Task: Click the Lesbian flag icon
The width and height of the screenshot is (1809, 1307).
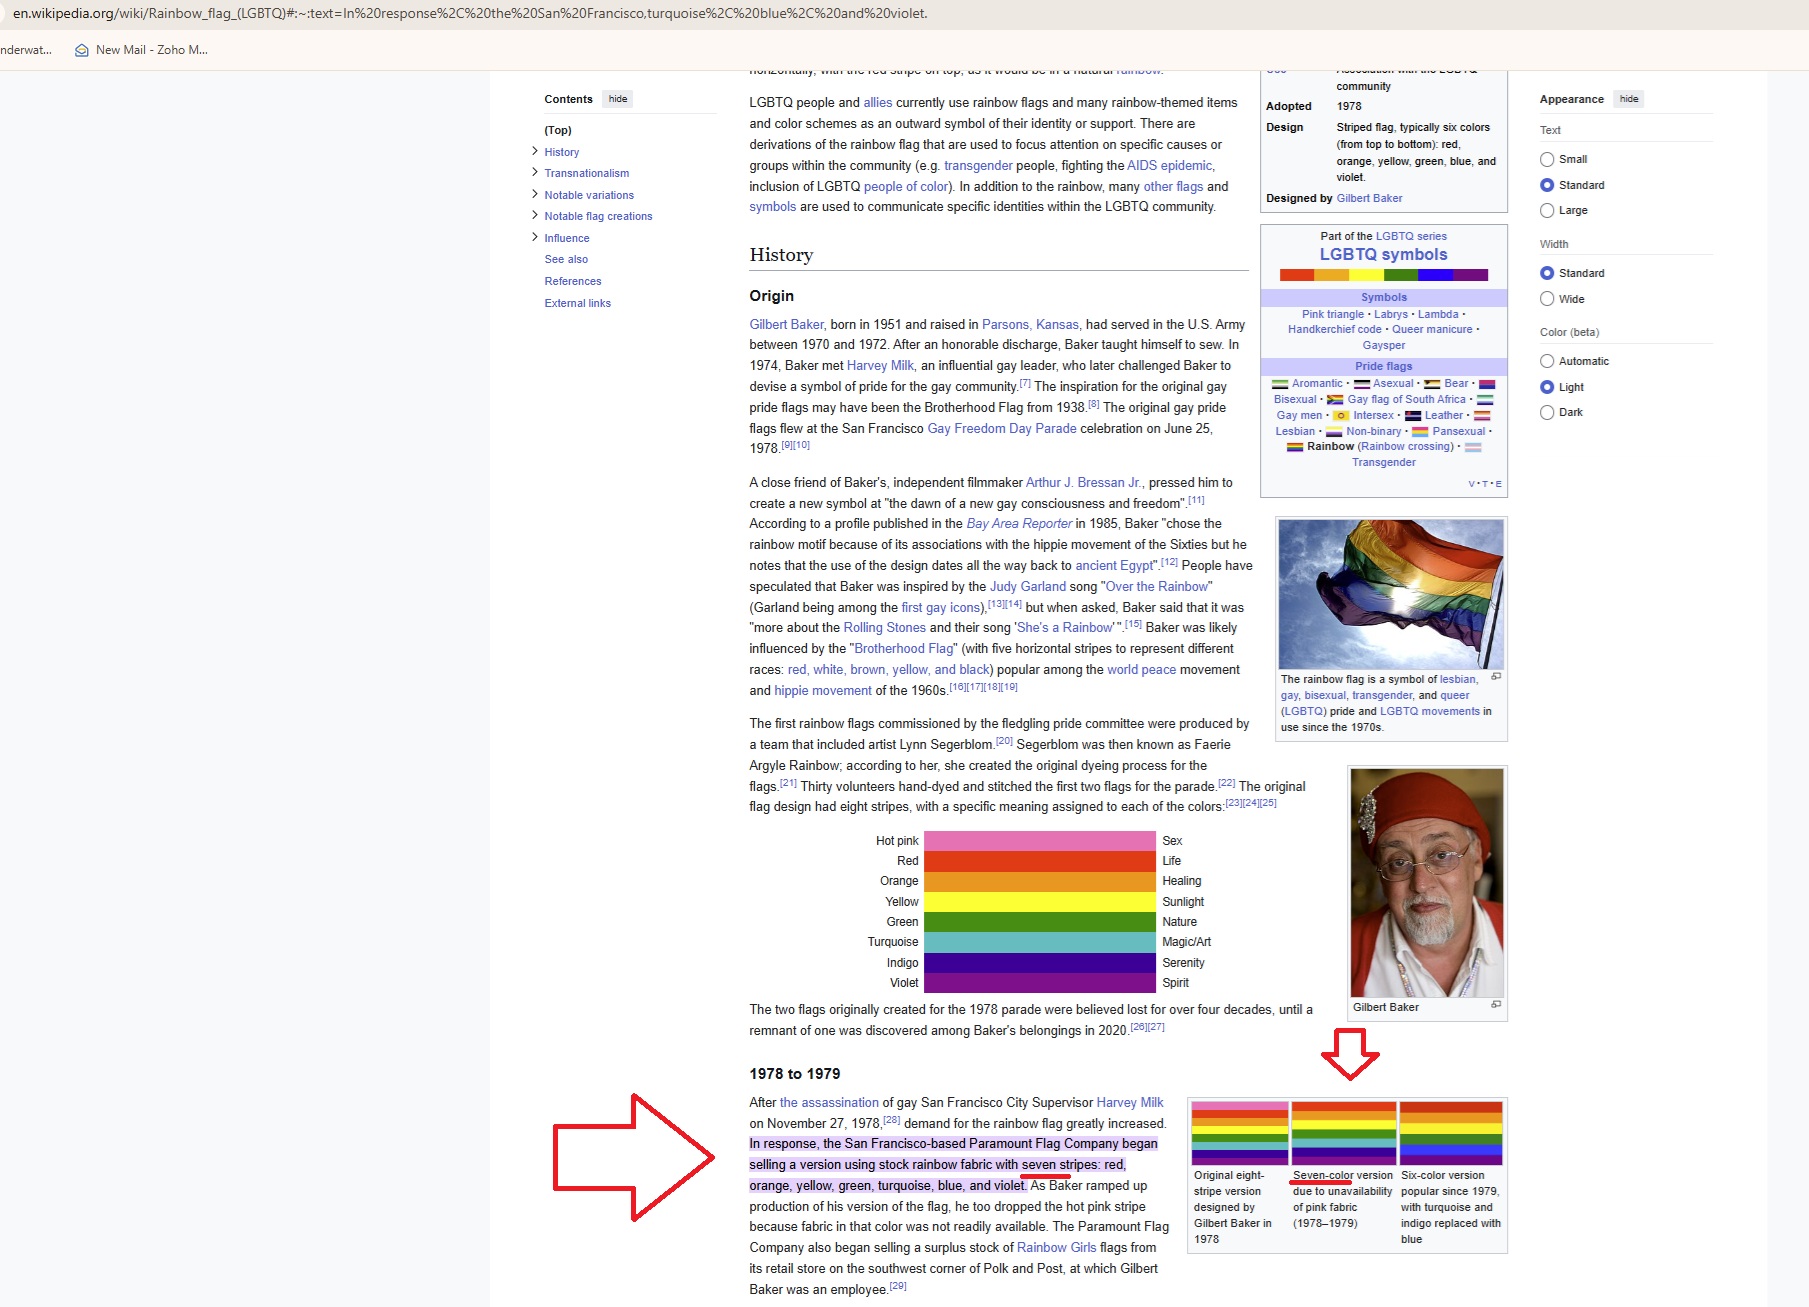Action: pos(1482,416)
